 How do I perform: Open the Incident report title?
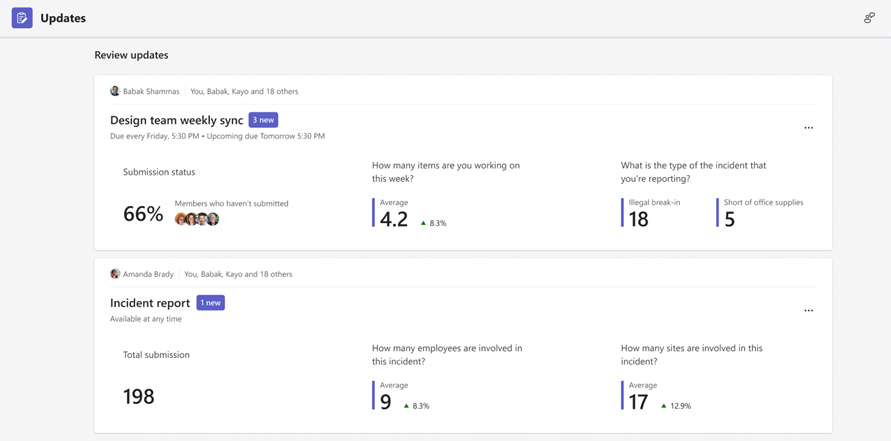150,303
